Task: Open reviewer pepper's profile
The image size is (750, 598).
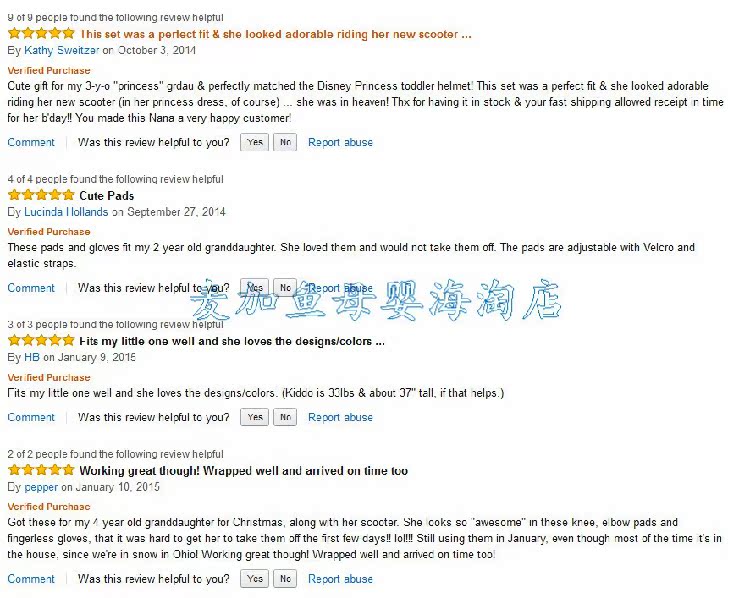Action: [x=41, y=487]
